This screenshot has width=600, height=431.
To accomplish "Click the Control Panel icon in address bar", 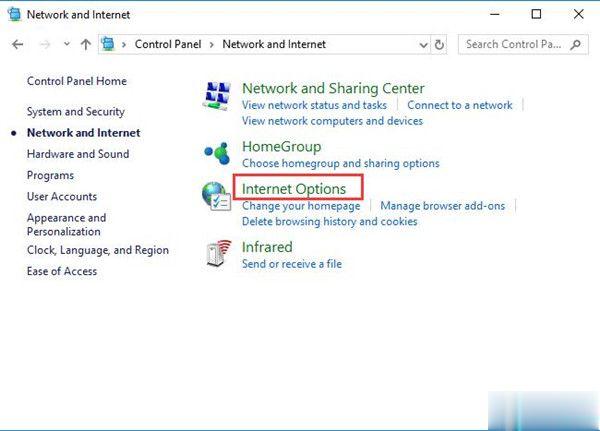I will [x=108, y=44].
